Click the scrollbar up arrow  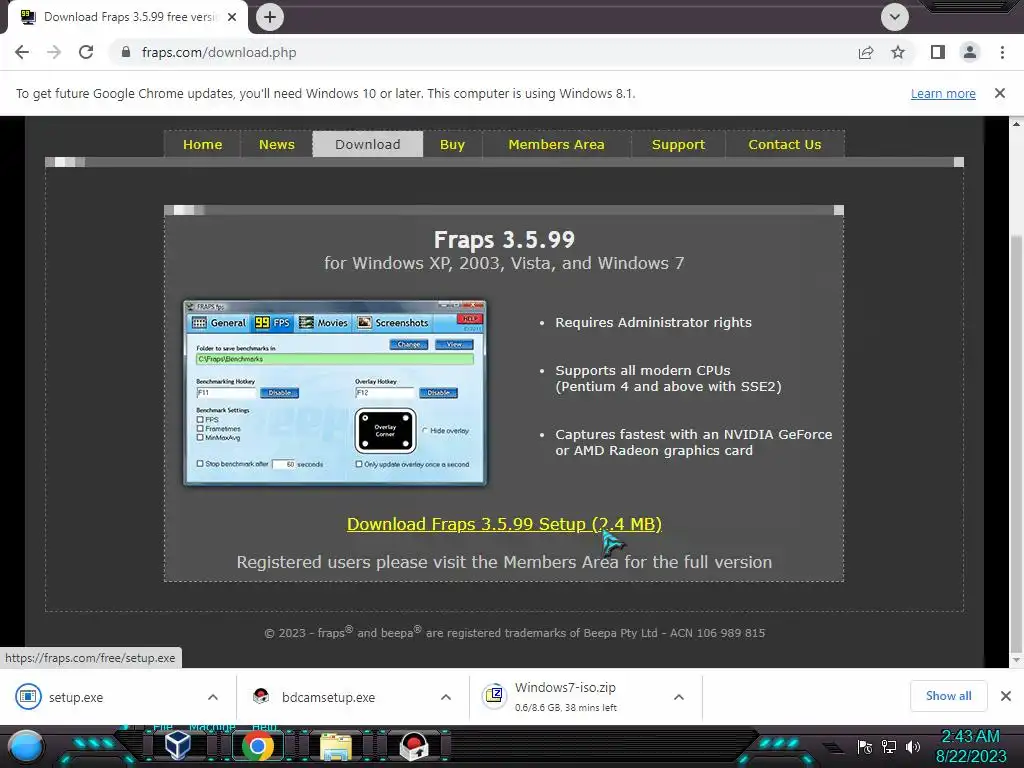coord(1016,123)
